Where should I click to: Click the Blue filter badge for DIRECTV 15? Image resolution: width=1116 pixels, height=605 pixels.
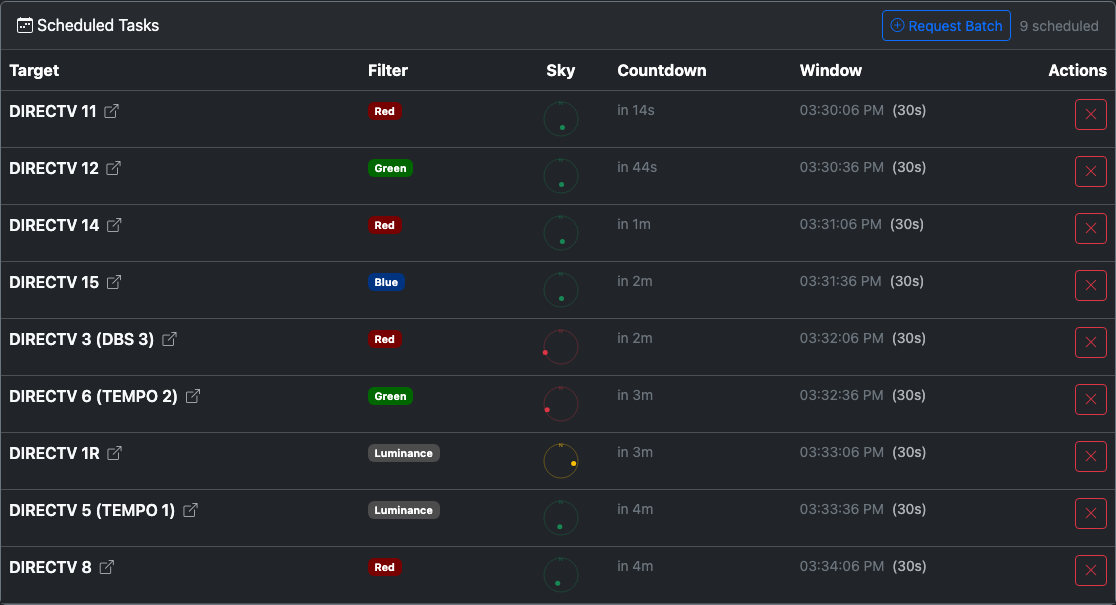click(x=386, y=282)
